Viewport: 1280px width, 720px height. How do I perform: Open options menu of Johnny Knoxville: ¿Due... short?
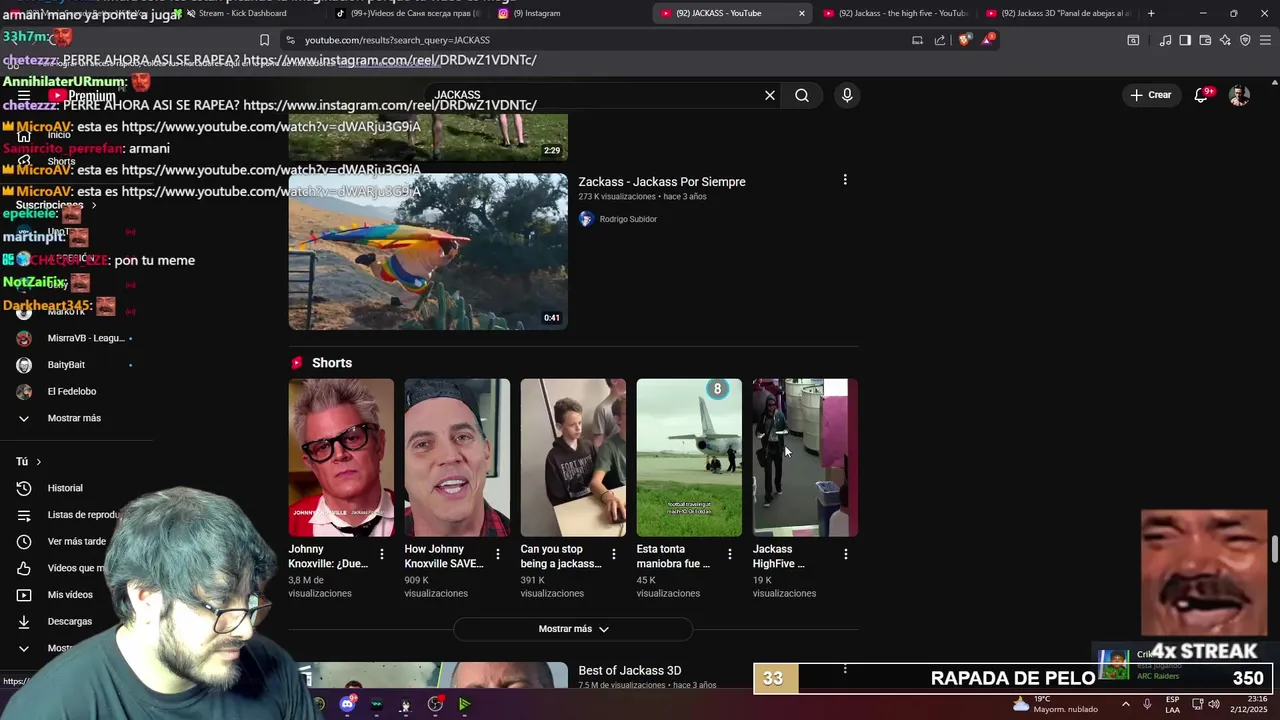coord(381,554)
